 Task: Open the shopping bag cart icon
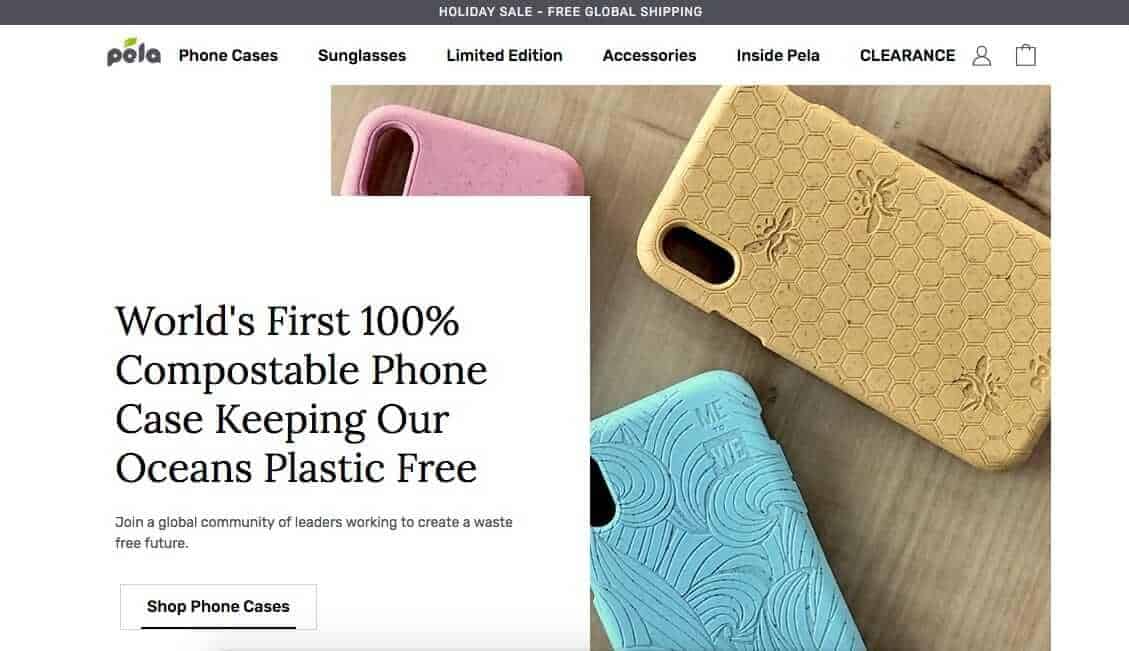pyautogui.click(x=1025, y=55)
